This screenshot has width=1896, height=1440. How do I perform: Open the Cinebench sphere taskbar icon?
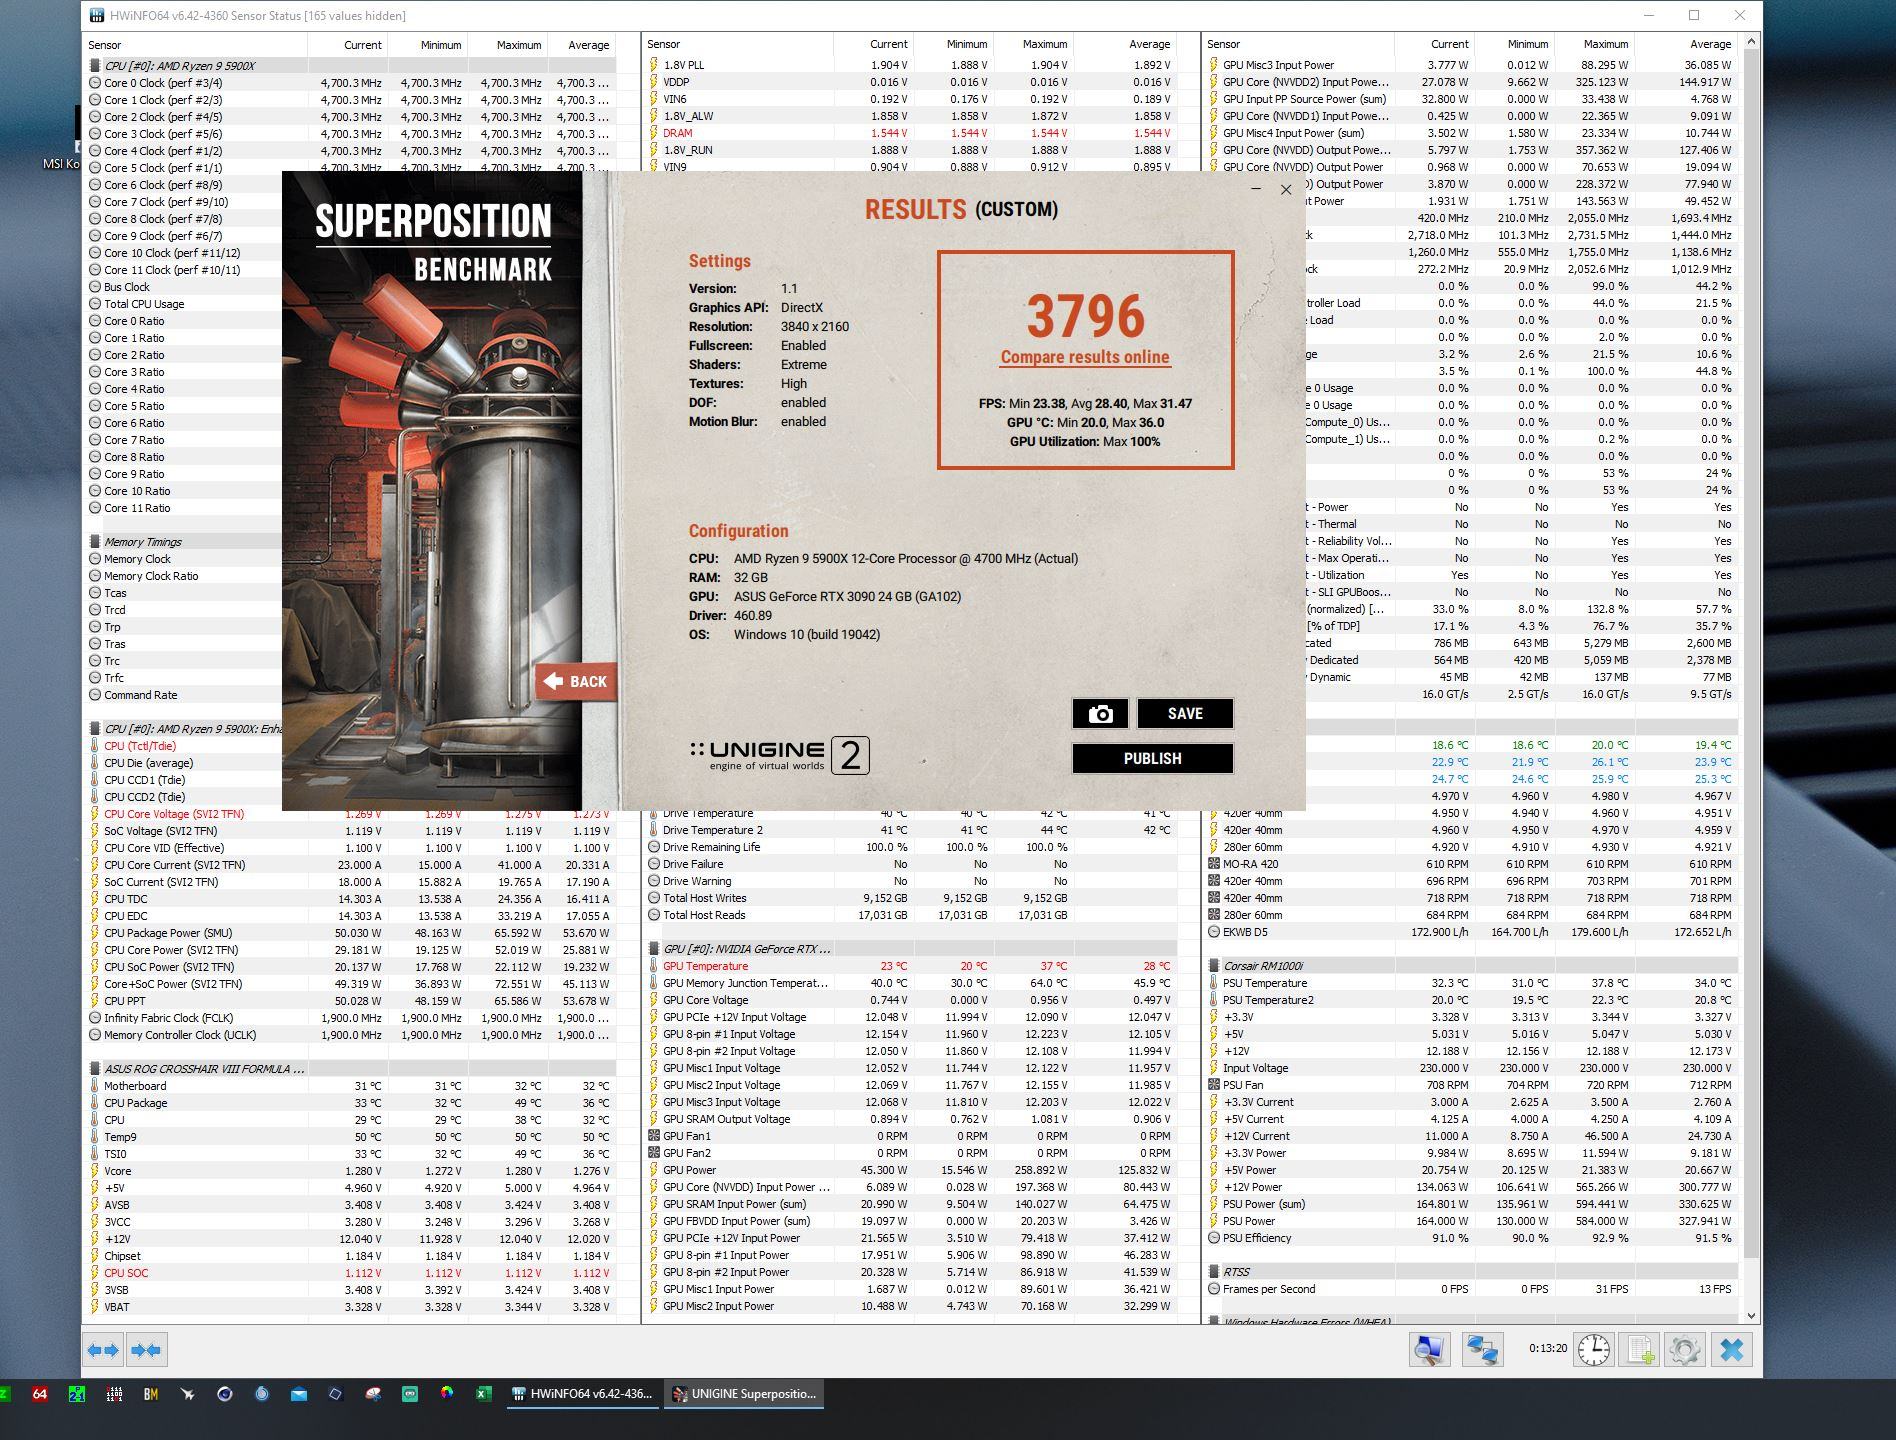point(225,1394)
